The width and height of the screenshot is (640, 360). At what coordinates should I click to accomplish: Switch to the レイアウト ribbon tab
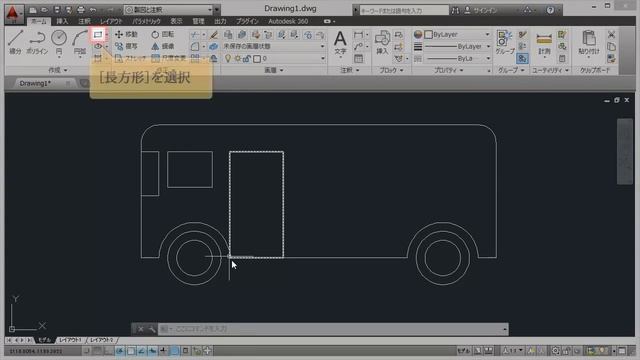(x=111, y=21)
